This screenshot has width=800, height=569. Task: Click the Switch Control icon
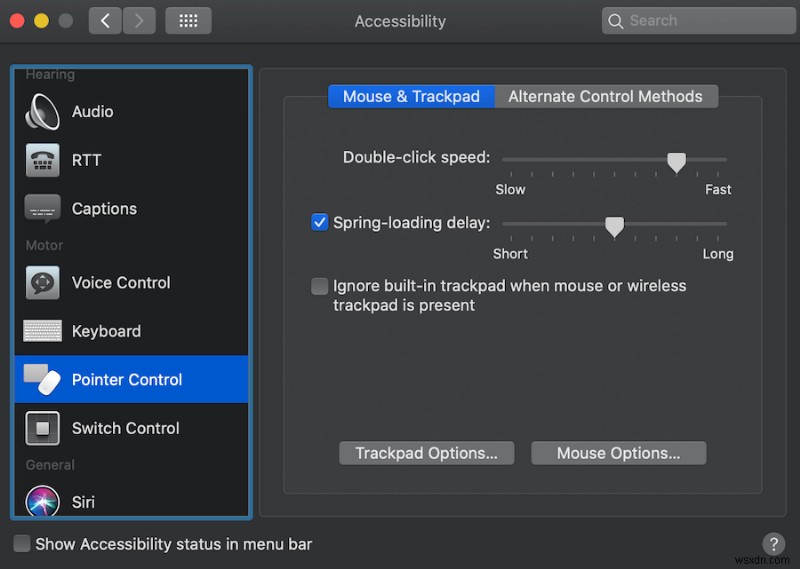point(42,428)
